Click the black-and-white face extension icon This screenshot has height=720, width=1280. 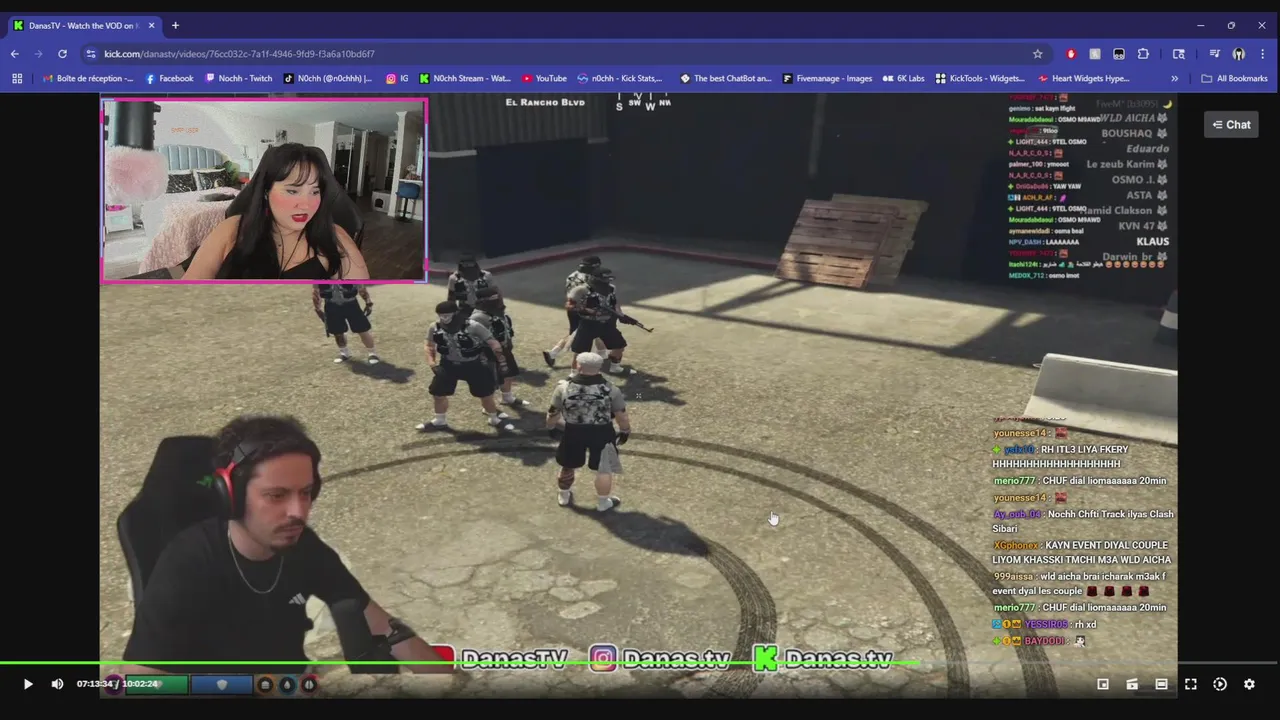click(1119, 54)
